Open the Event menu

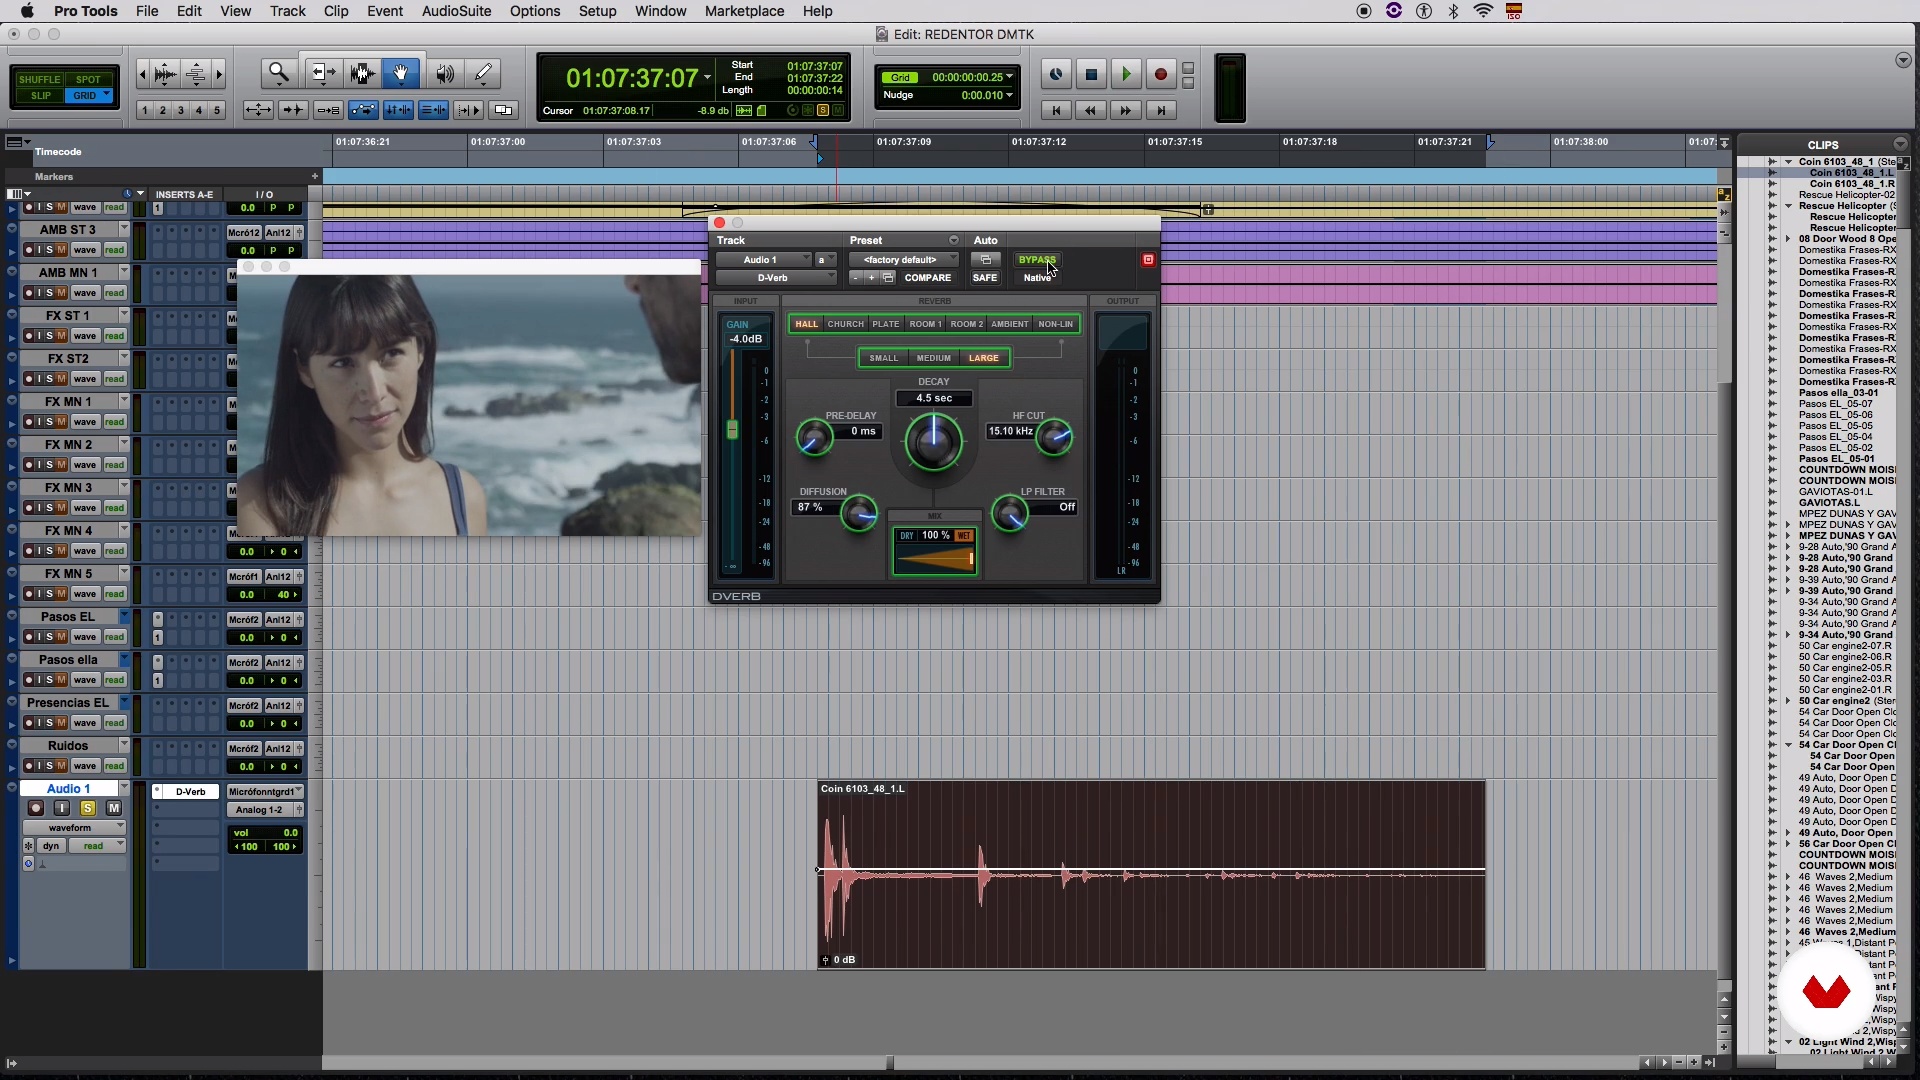(385, 11)
